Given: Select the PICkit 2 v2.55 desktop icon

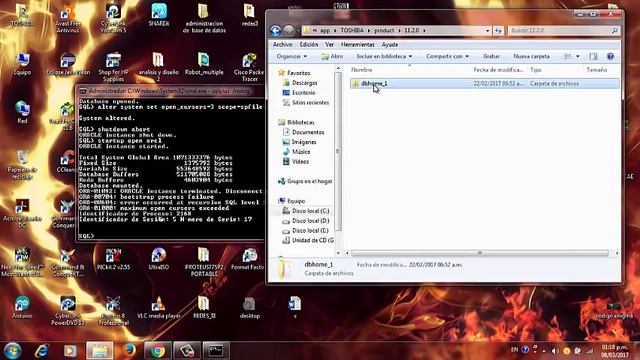Looking at the screenshot, I should click(113, 259).
